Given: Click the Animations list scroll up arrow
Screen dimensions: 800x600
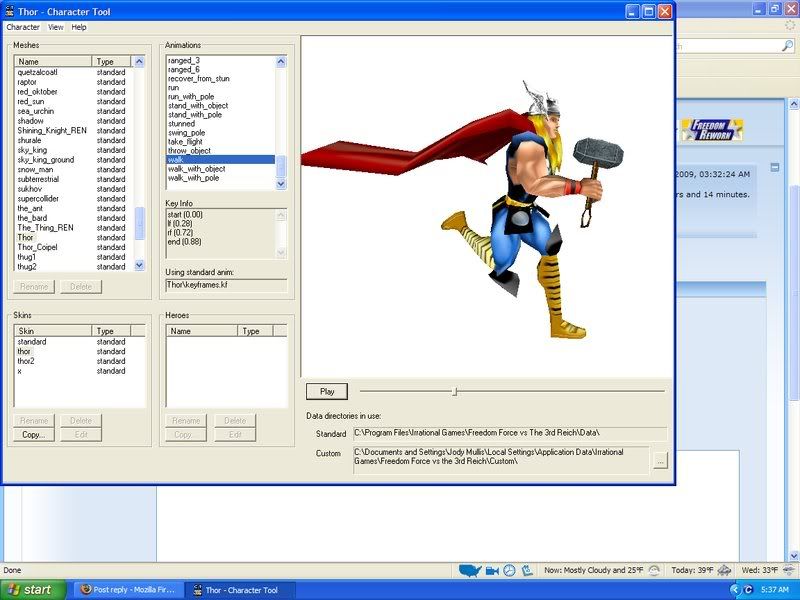Looking at the screenshot, I should [x=281, y=62].
